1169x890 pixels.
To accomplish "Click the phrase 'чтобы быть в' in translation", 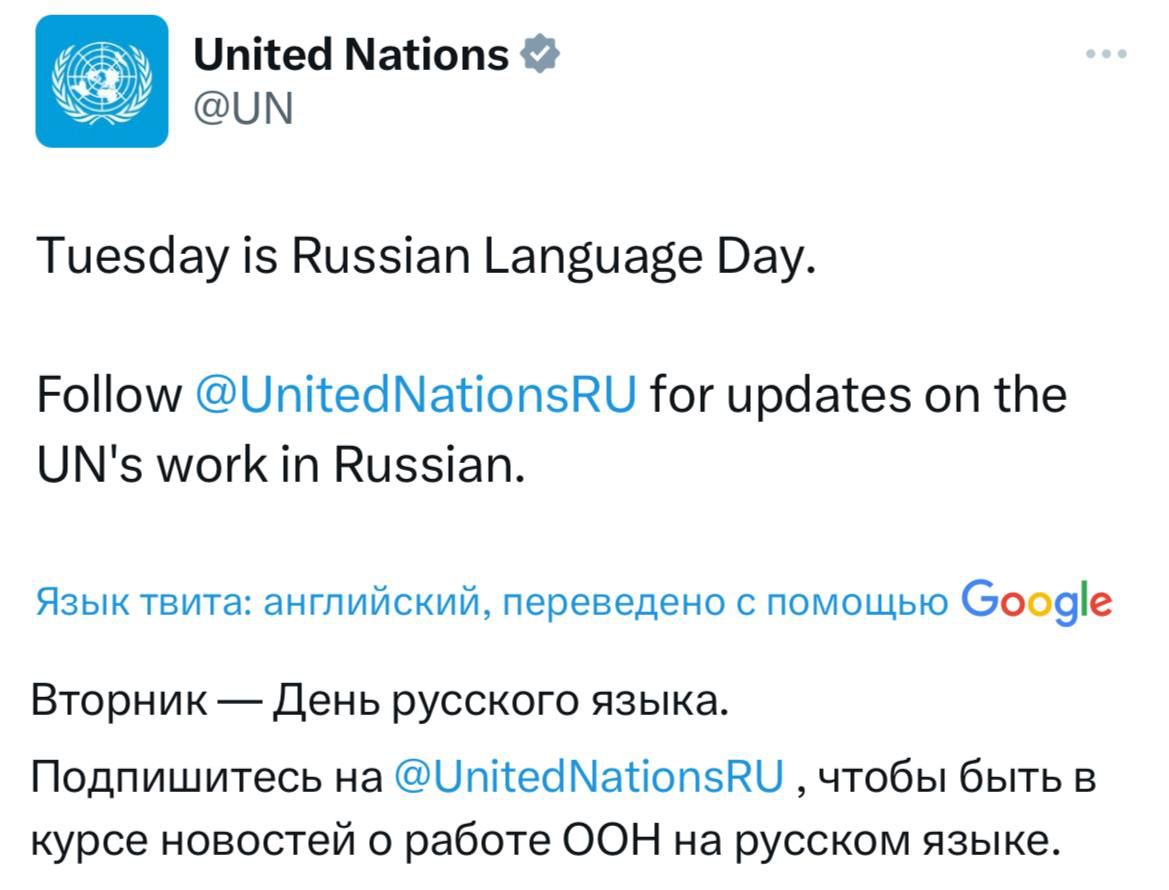I will [957, 777].
